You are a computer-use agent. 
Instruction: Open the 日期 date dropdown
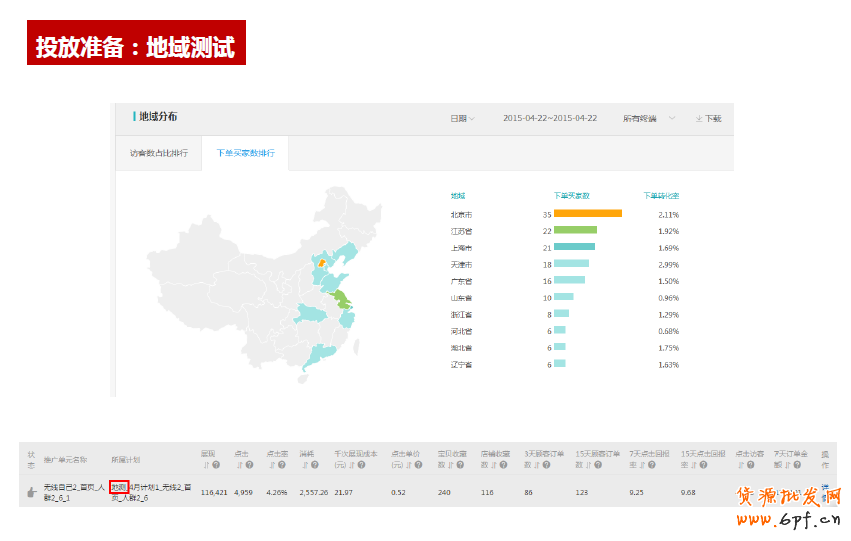[x=462, y=118]
